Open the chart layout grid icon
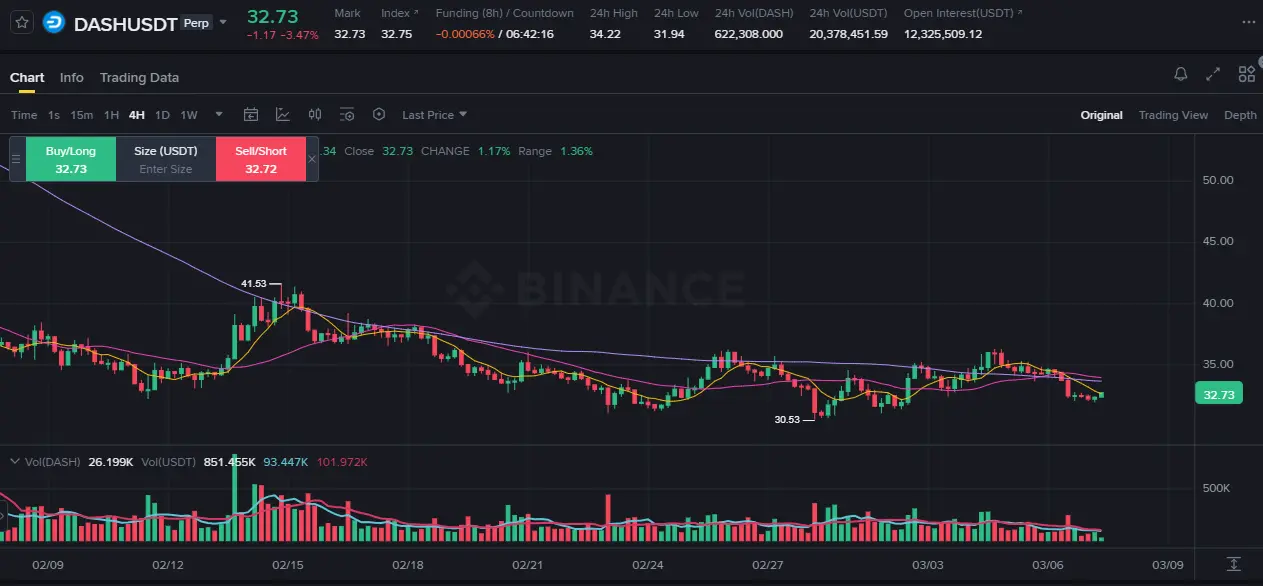 (x=1246, y=74)
